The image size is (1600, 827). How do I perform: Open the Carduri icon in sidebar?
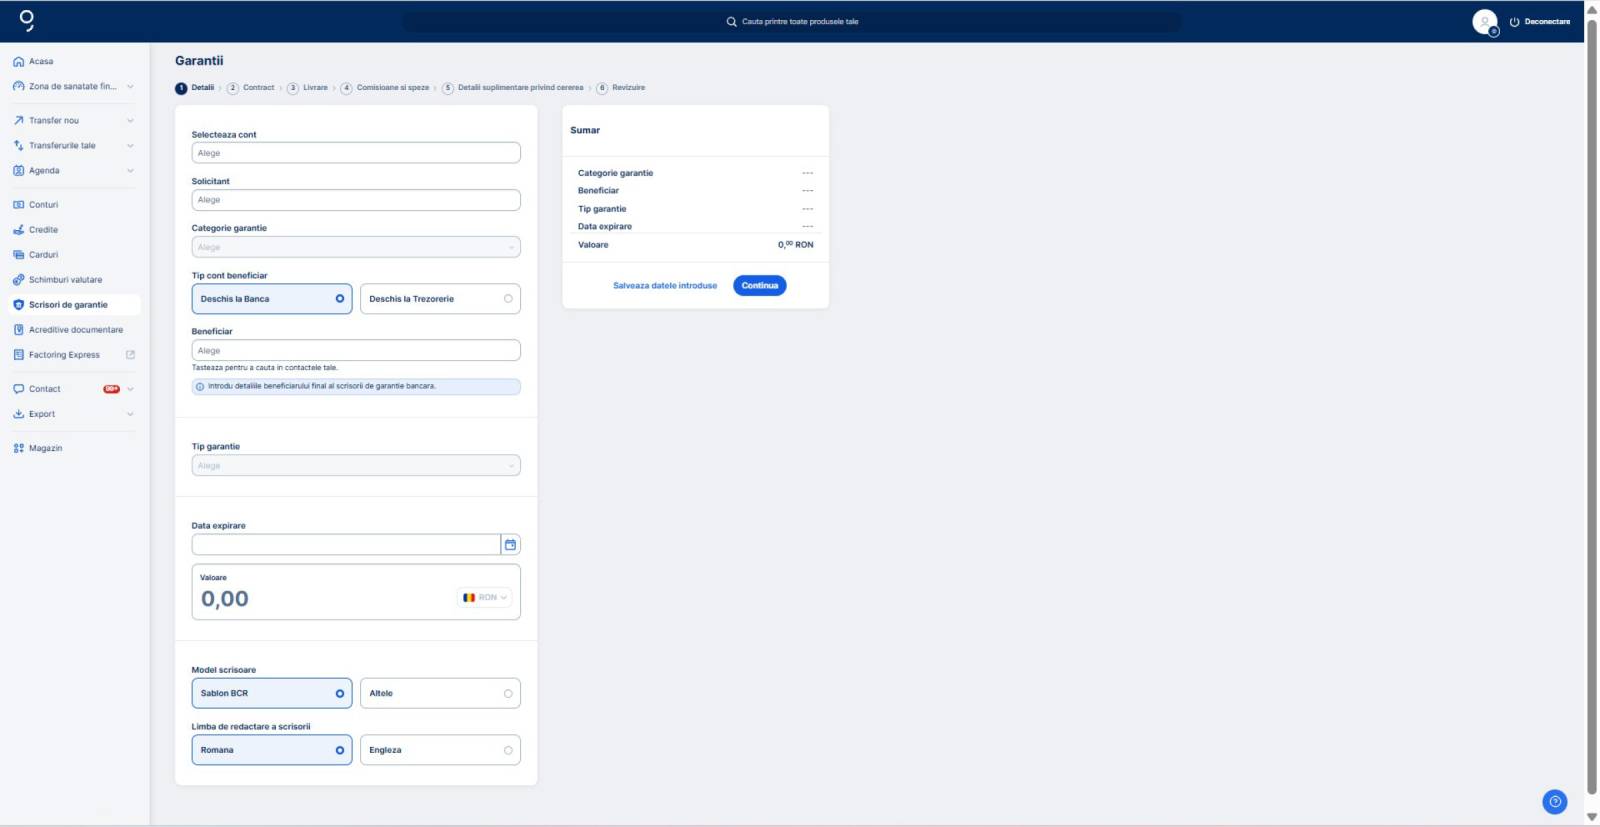(18, 255)
